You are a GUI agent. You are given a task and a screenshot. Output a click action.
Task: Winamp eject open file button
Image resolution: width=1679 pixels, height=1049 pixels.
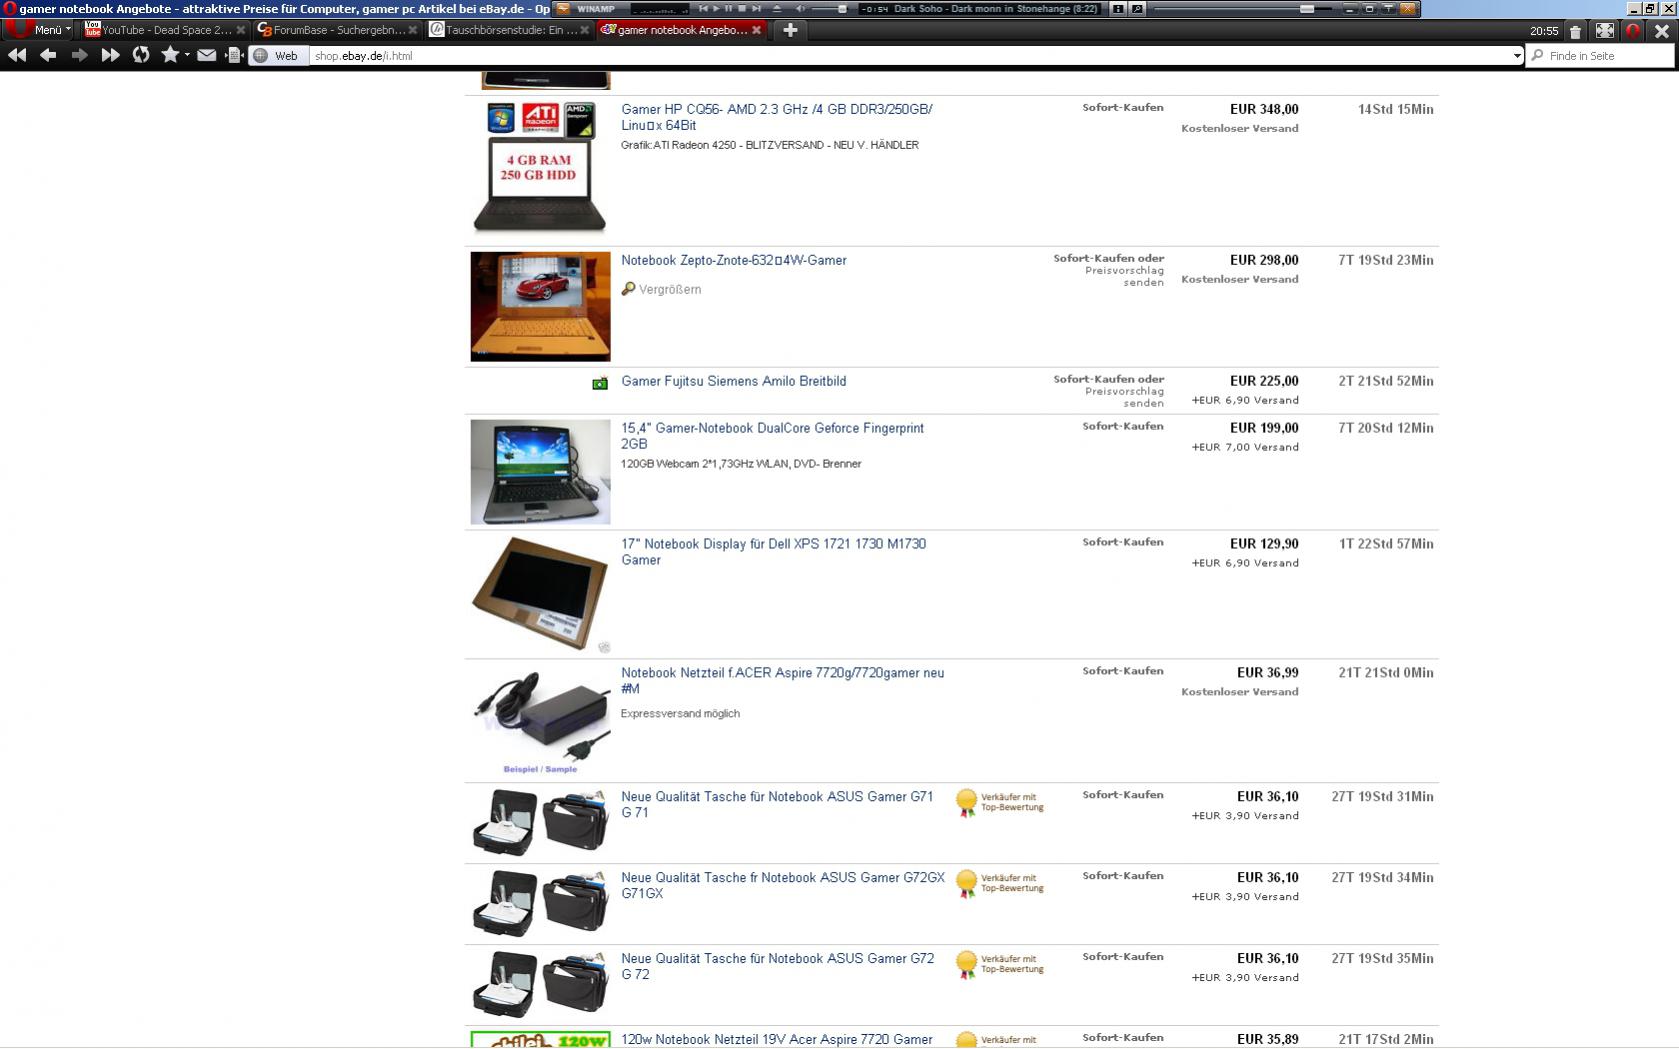click(x=777, y=8)
